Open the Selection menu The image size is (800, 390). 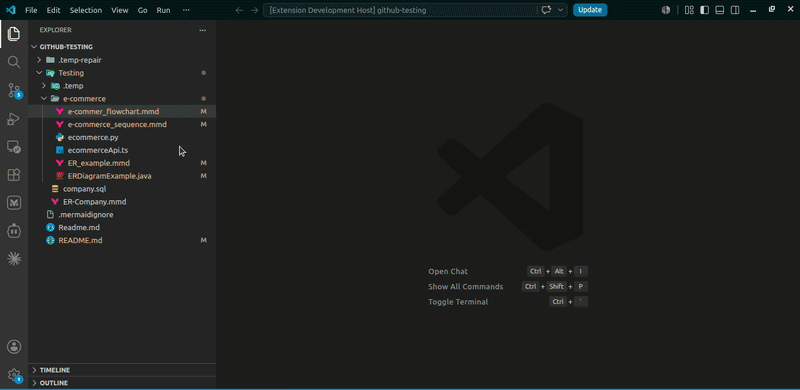coord(86,10)
